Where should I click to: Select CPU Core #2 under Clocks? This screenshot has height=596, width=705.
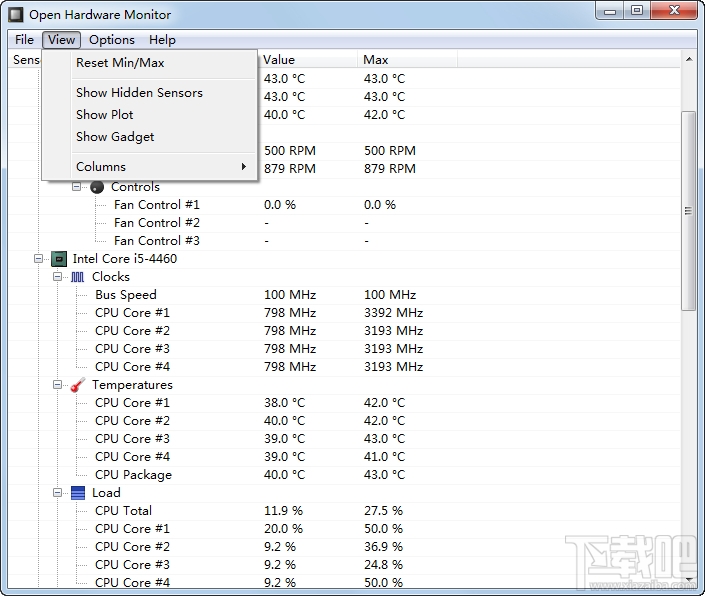tap(344, 331)
